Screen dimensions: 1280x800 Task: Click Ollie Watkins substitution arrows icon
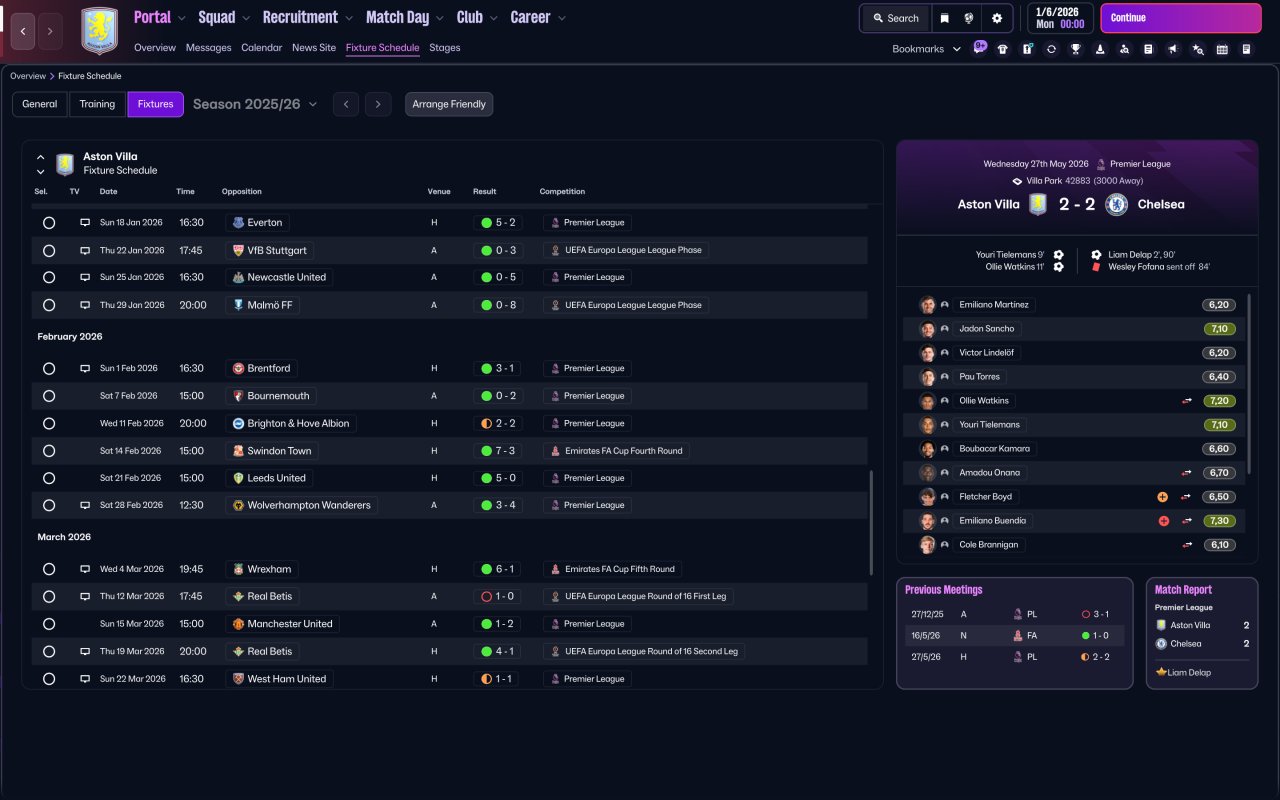[x=1187, y=401]
